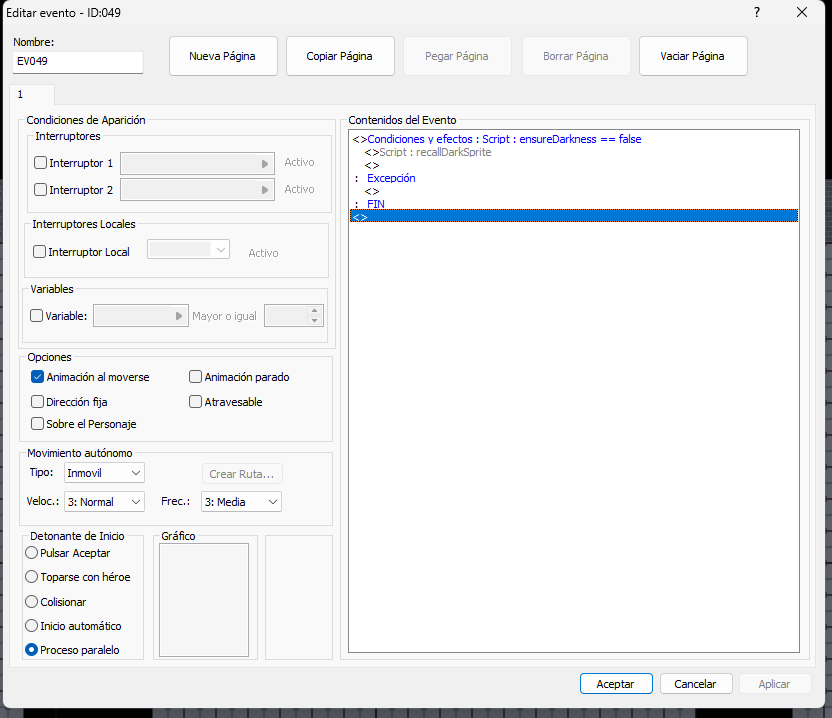Choose Inicio automático trigger option
The height and width of the screenshot is (718, 832).
33,626
